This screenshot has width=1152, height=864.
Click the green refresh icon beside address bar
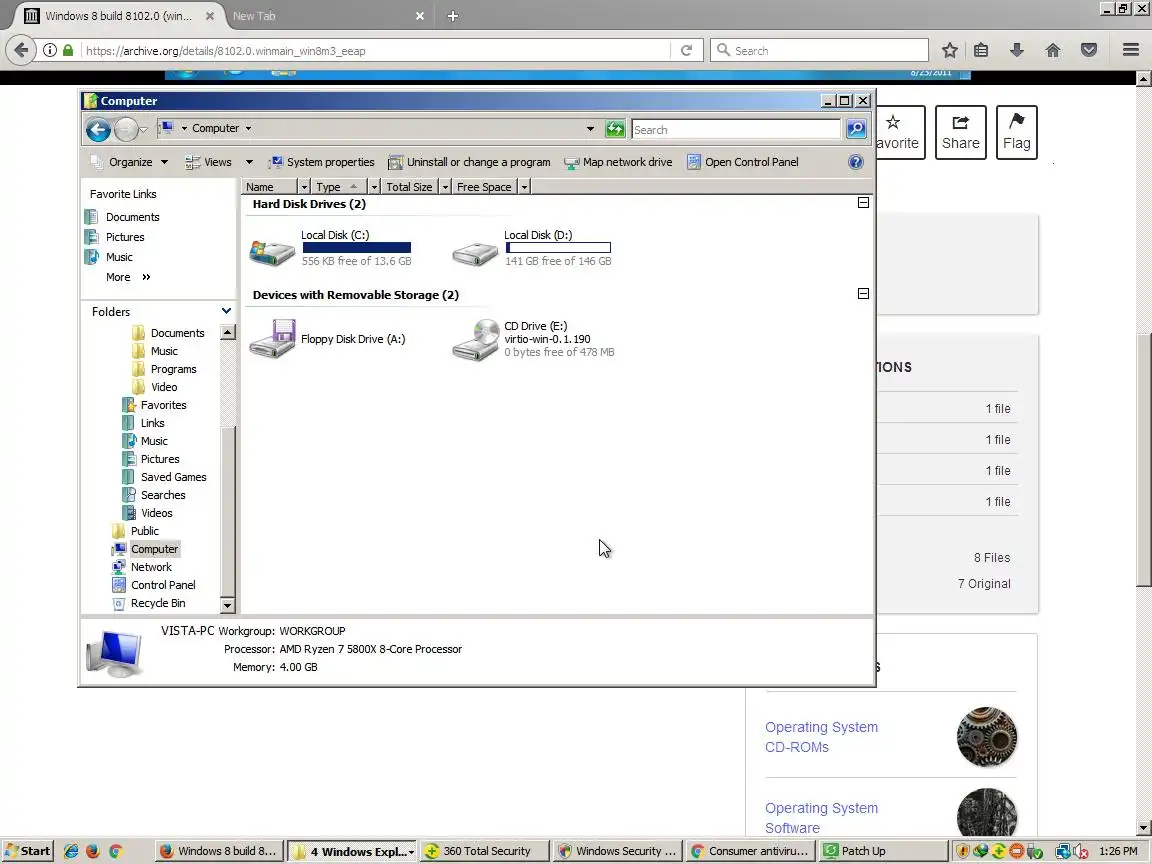click(x=614, y=129)
